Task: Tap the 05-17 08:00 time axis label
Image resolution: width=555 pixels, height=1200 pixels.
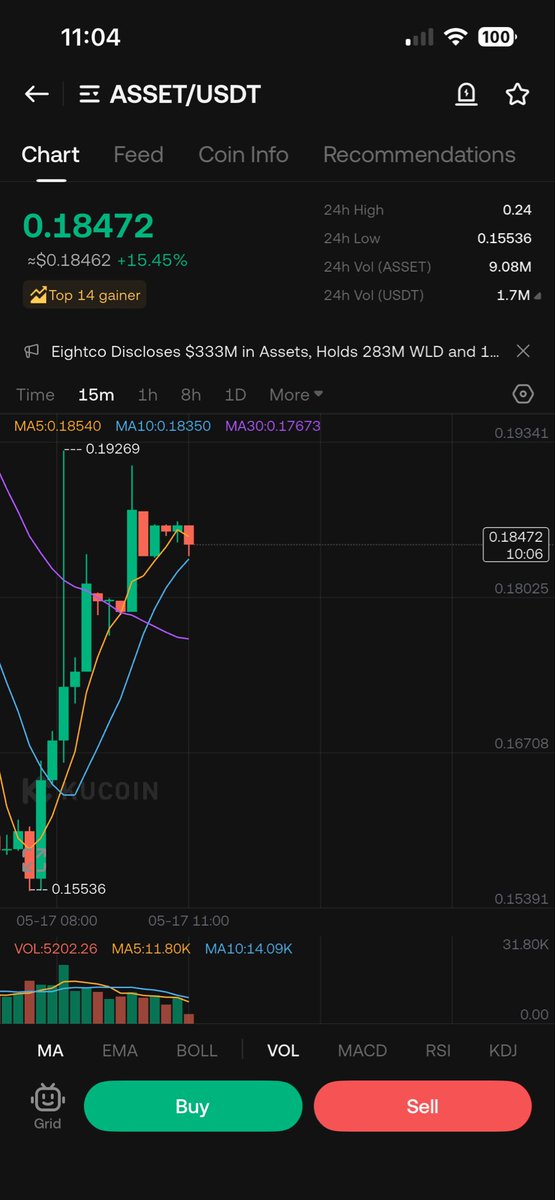Action: tap(57, 920)
